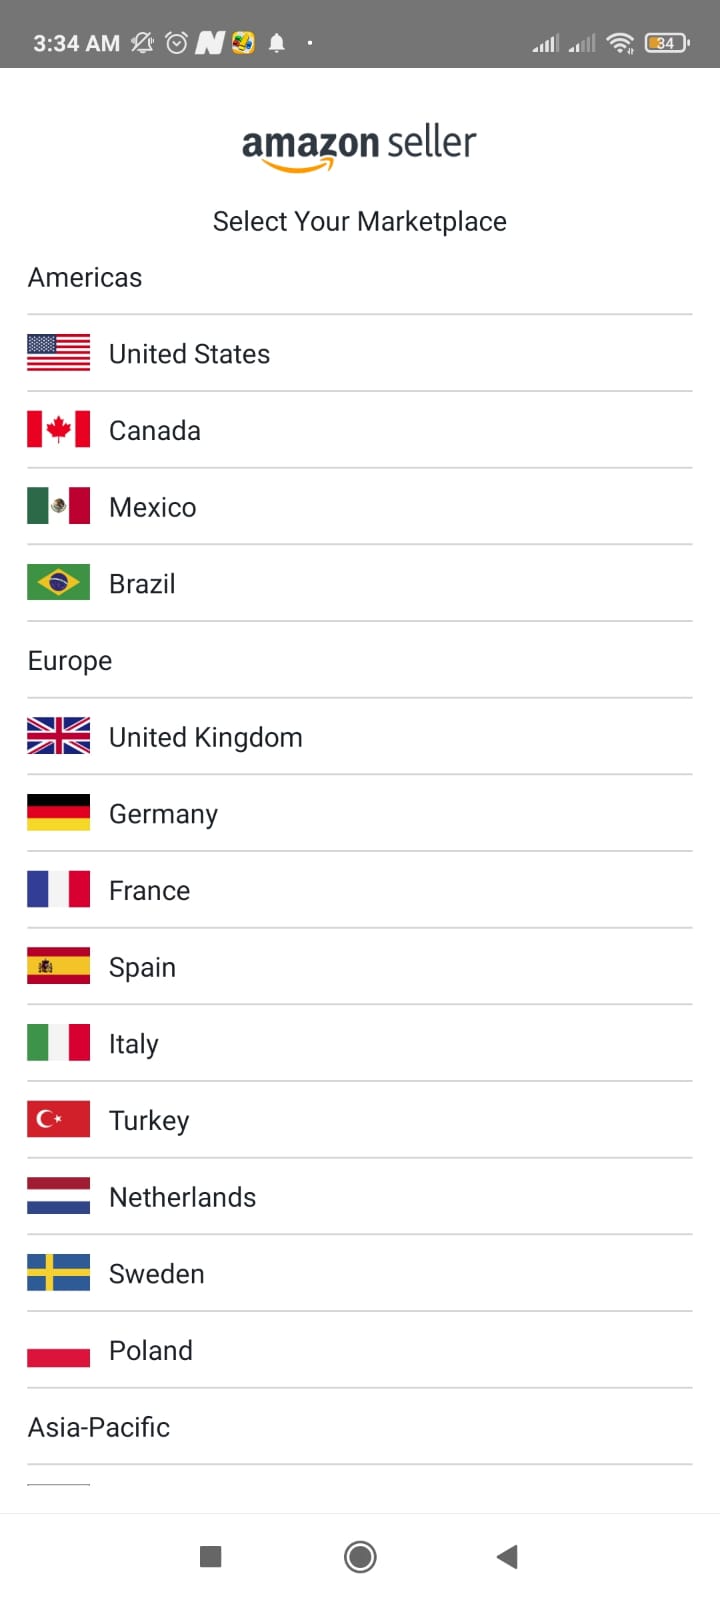Tap the Canada maple leaf flag

tap(58, 430)
